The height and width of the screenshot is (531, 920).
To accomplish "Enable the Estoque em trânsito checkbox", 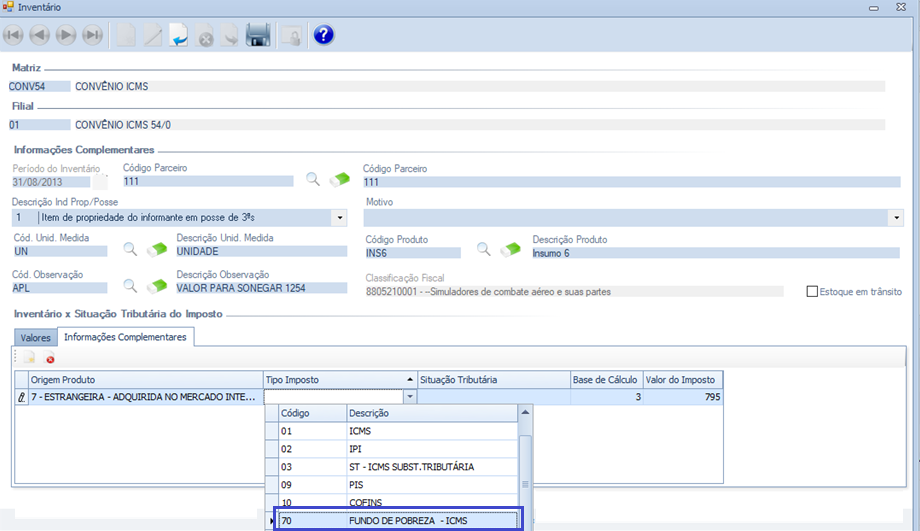I will click(812, 292).
